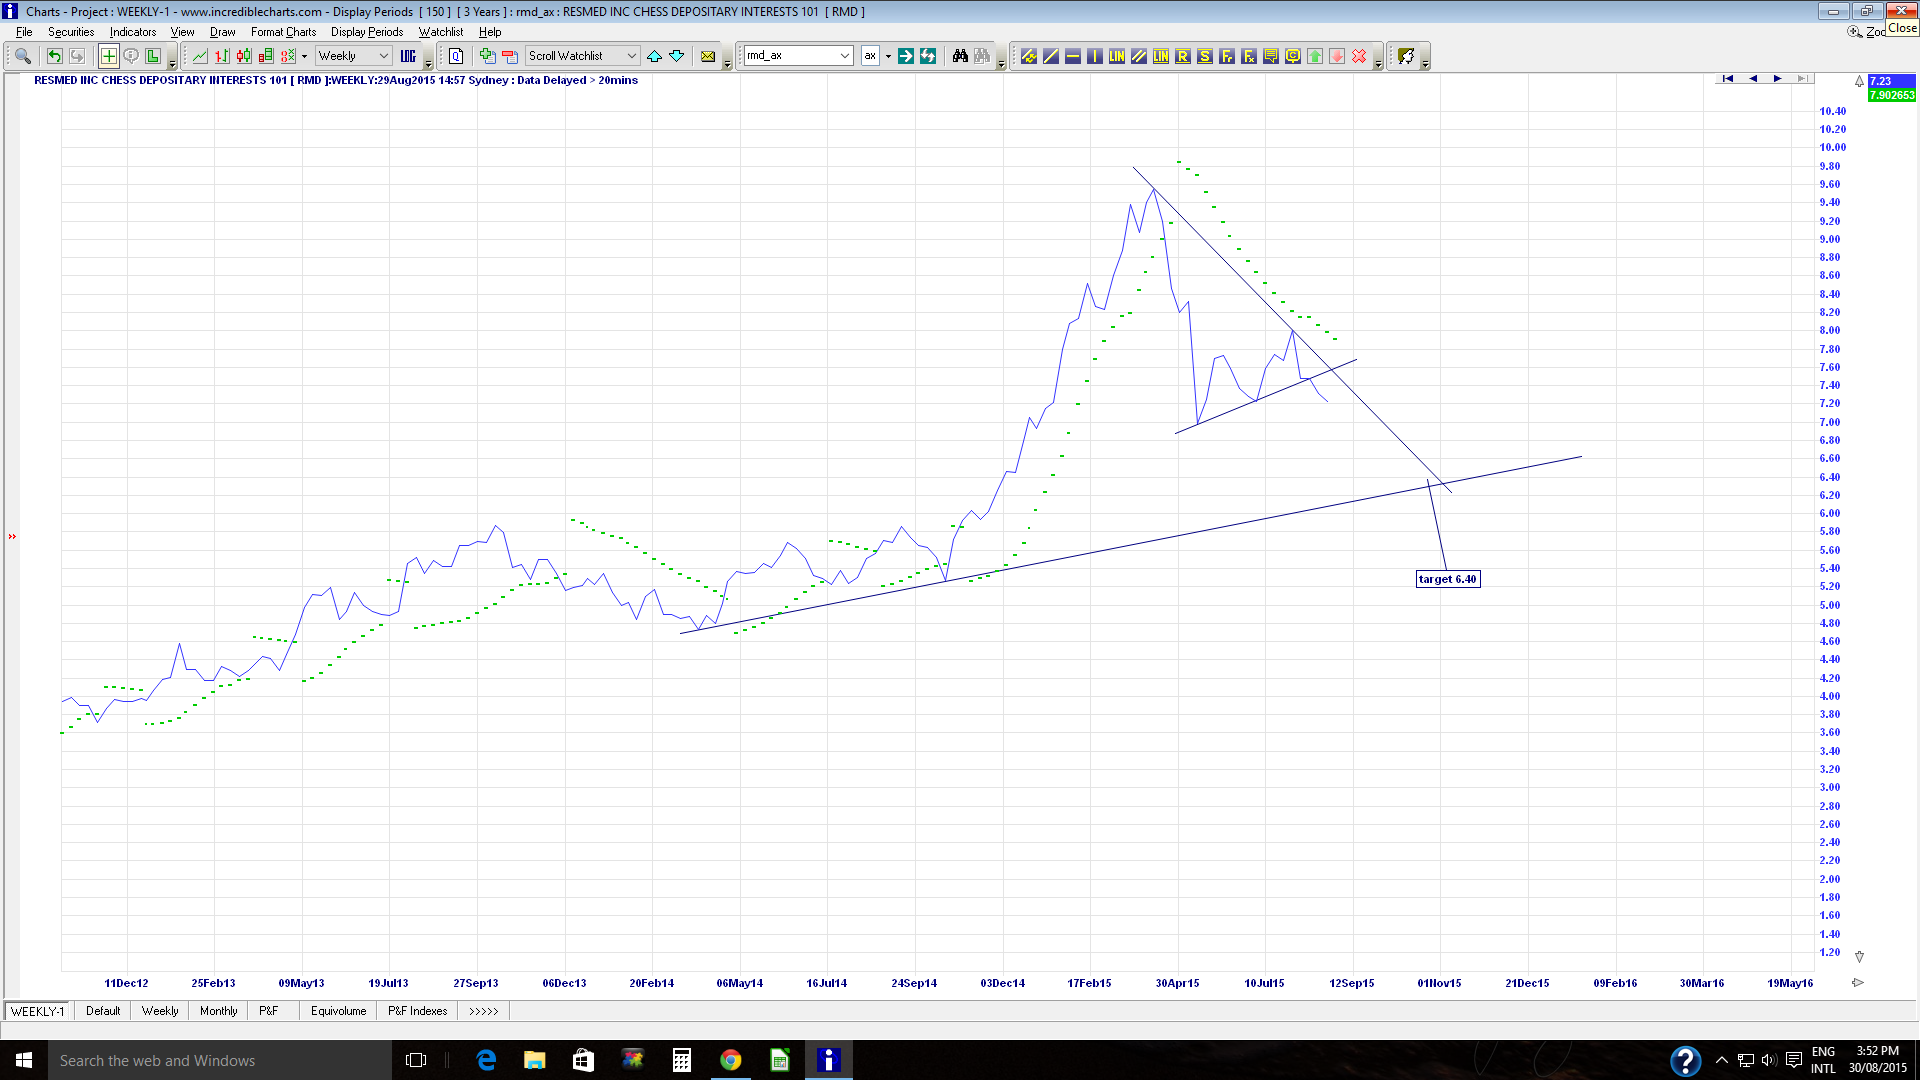The image size is (1920, 1080).
Task: Open Google Chrome from the taskbar
Action: (x=731, y=1060)
